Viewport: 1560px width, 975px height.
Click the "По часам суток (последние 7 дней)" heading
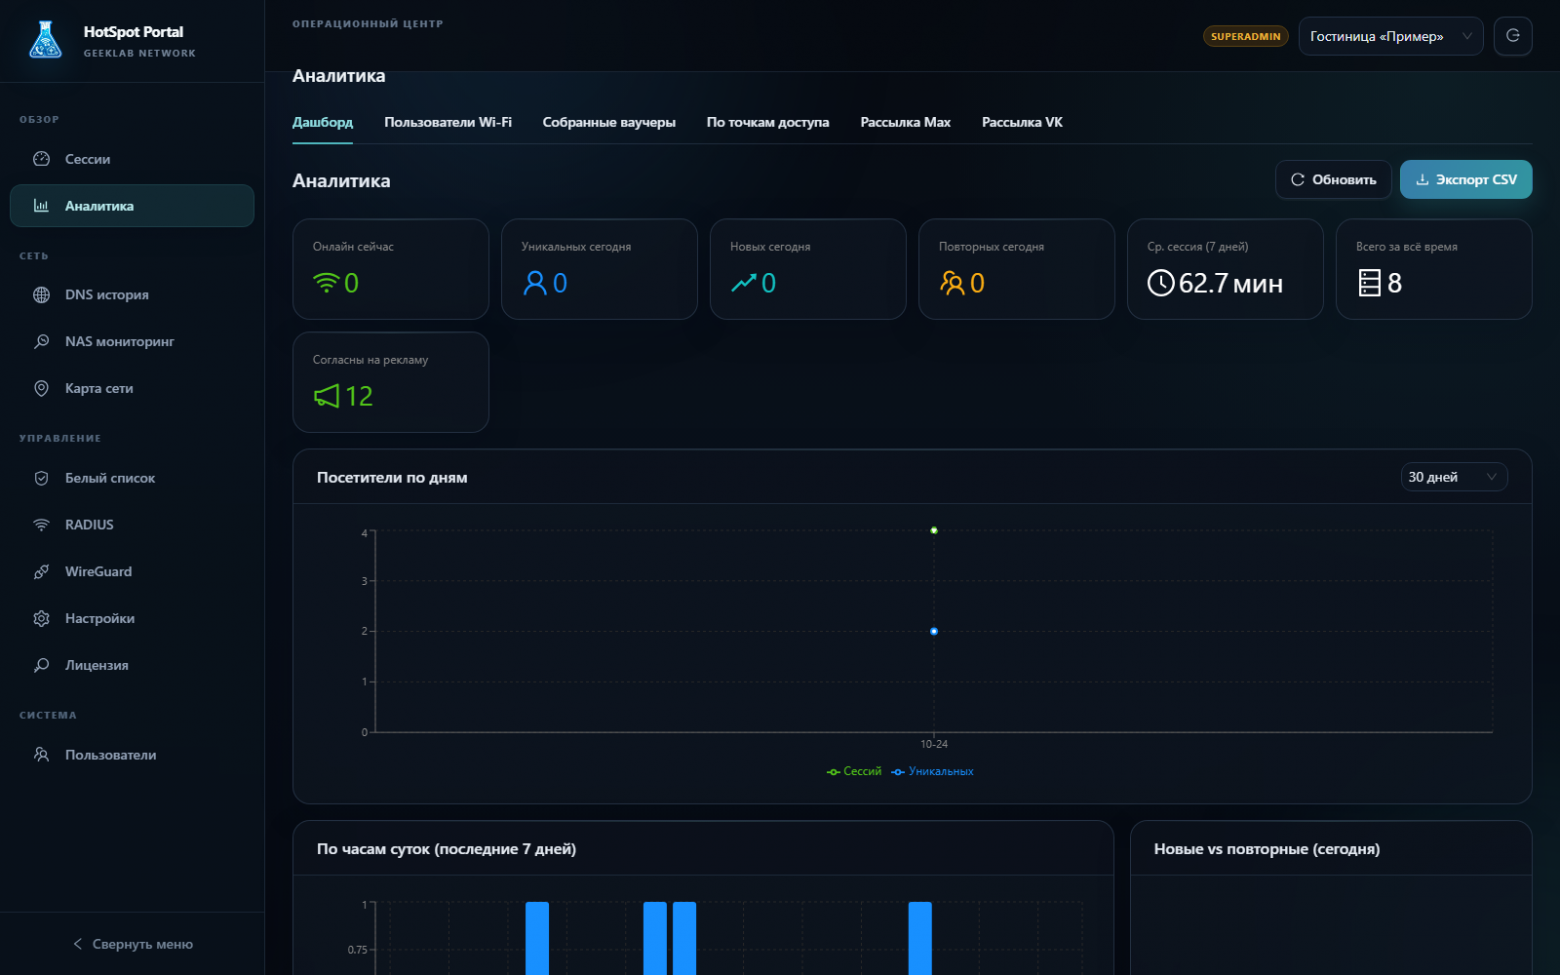[x=446, y=849]
